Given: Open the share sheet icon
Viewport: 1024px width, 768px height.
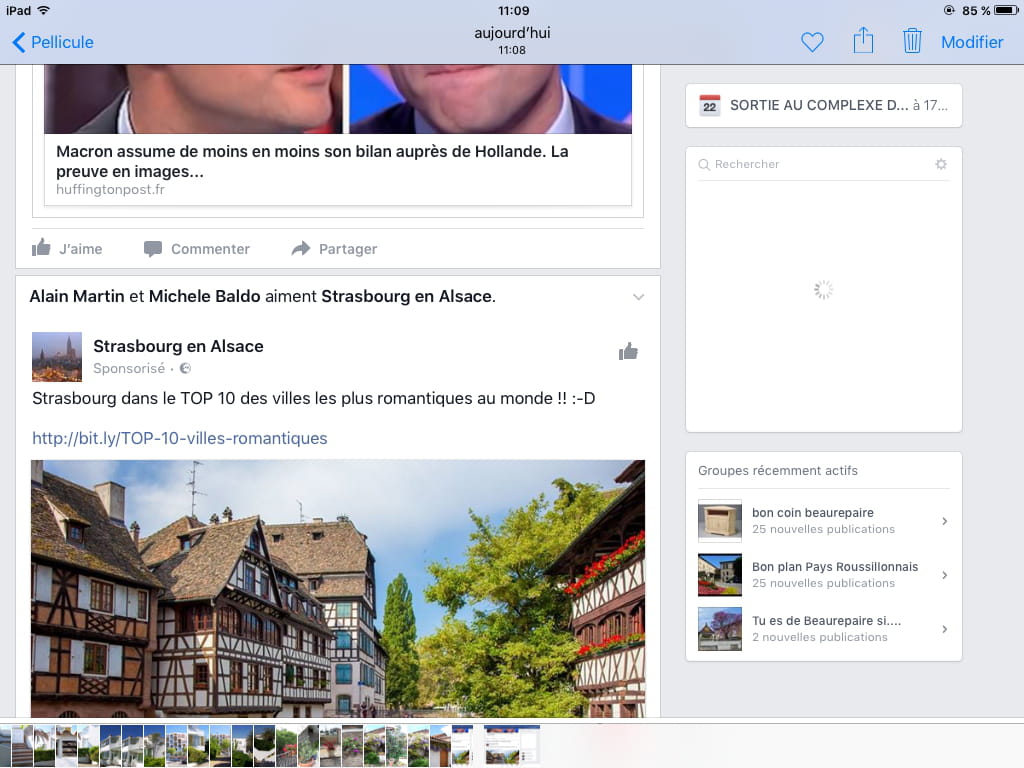Looking at the screenshot, I should tap(863, 40).
